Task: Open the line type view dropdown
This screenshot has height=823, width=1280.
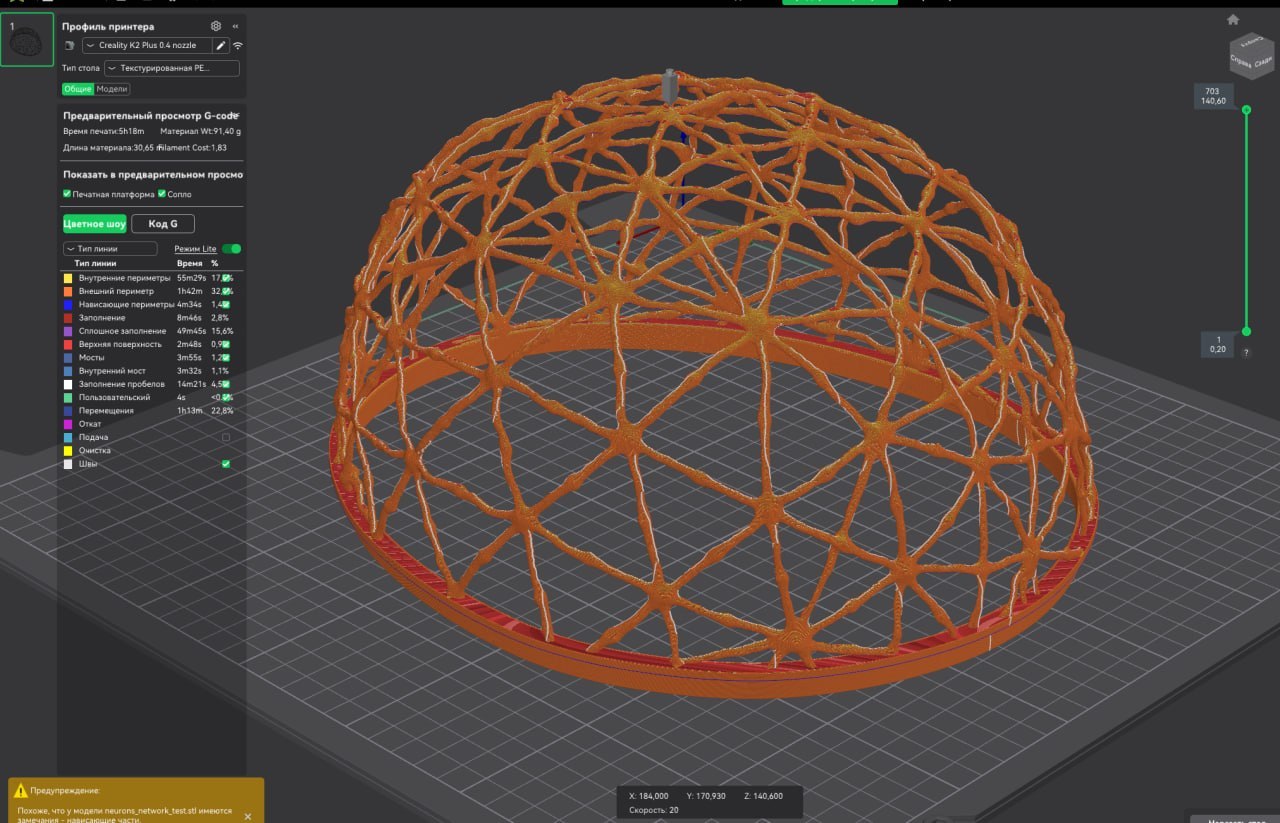Action: click(110, 248)
